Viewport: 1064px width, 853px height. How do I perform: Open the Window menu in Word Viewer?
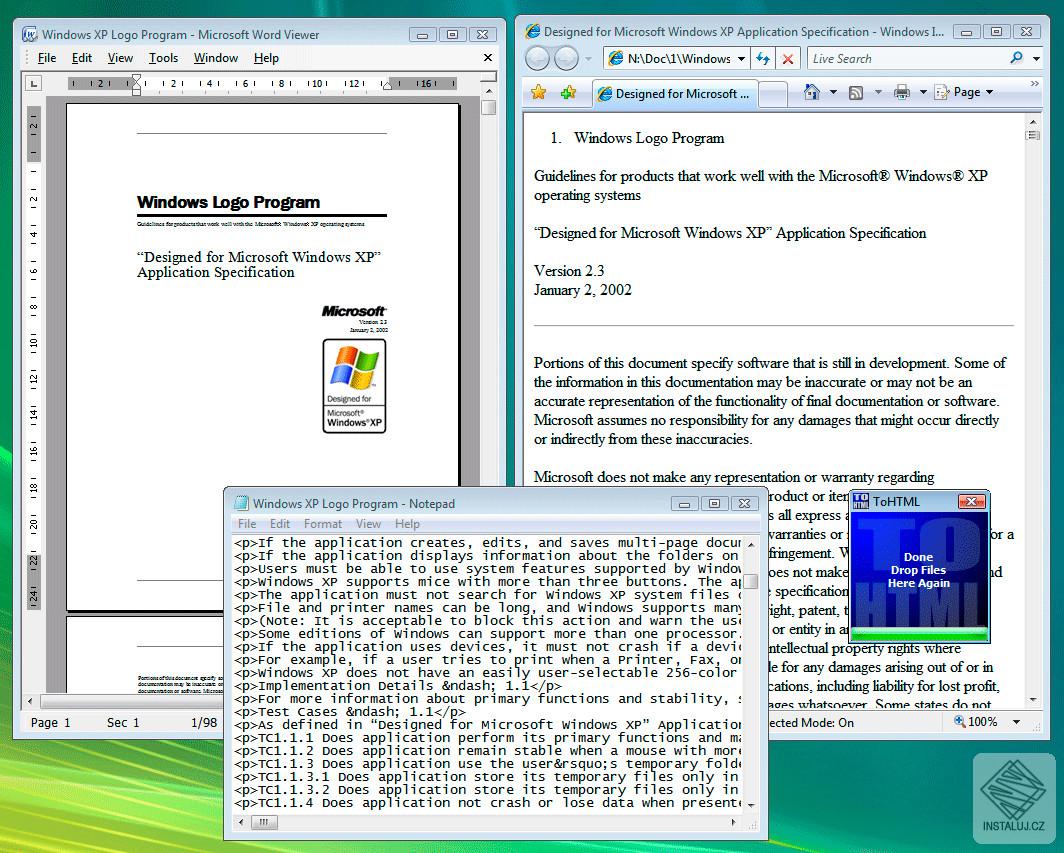216,58
